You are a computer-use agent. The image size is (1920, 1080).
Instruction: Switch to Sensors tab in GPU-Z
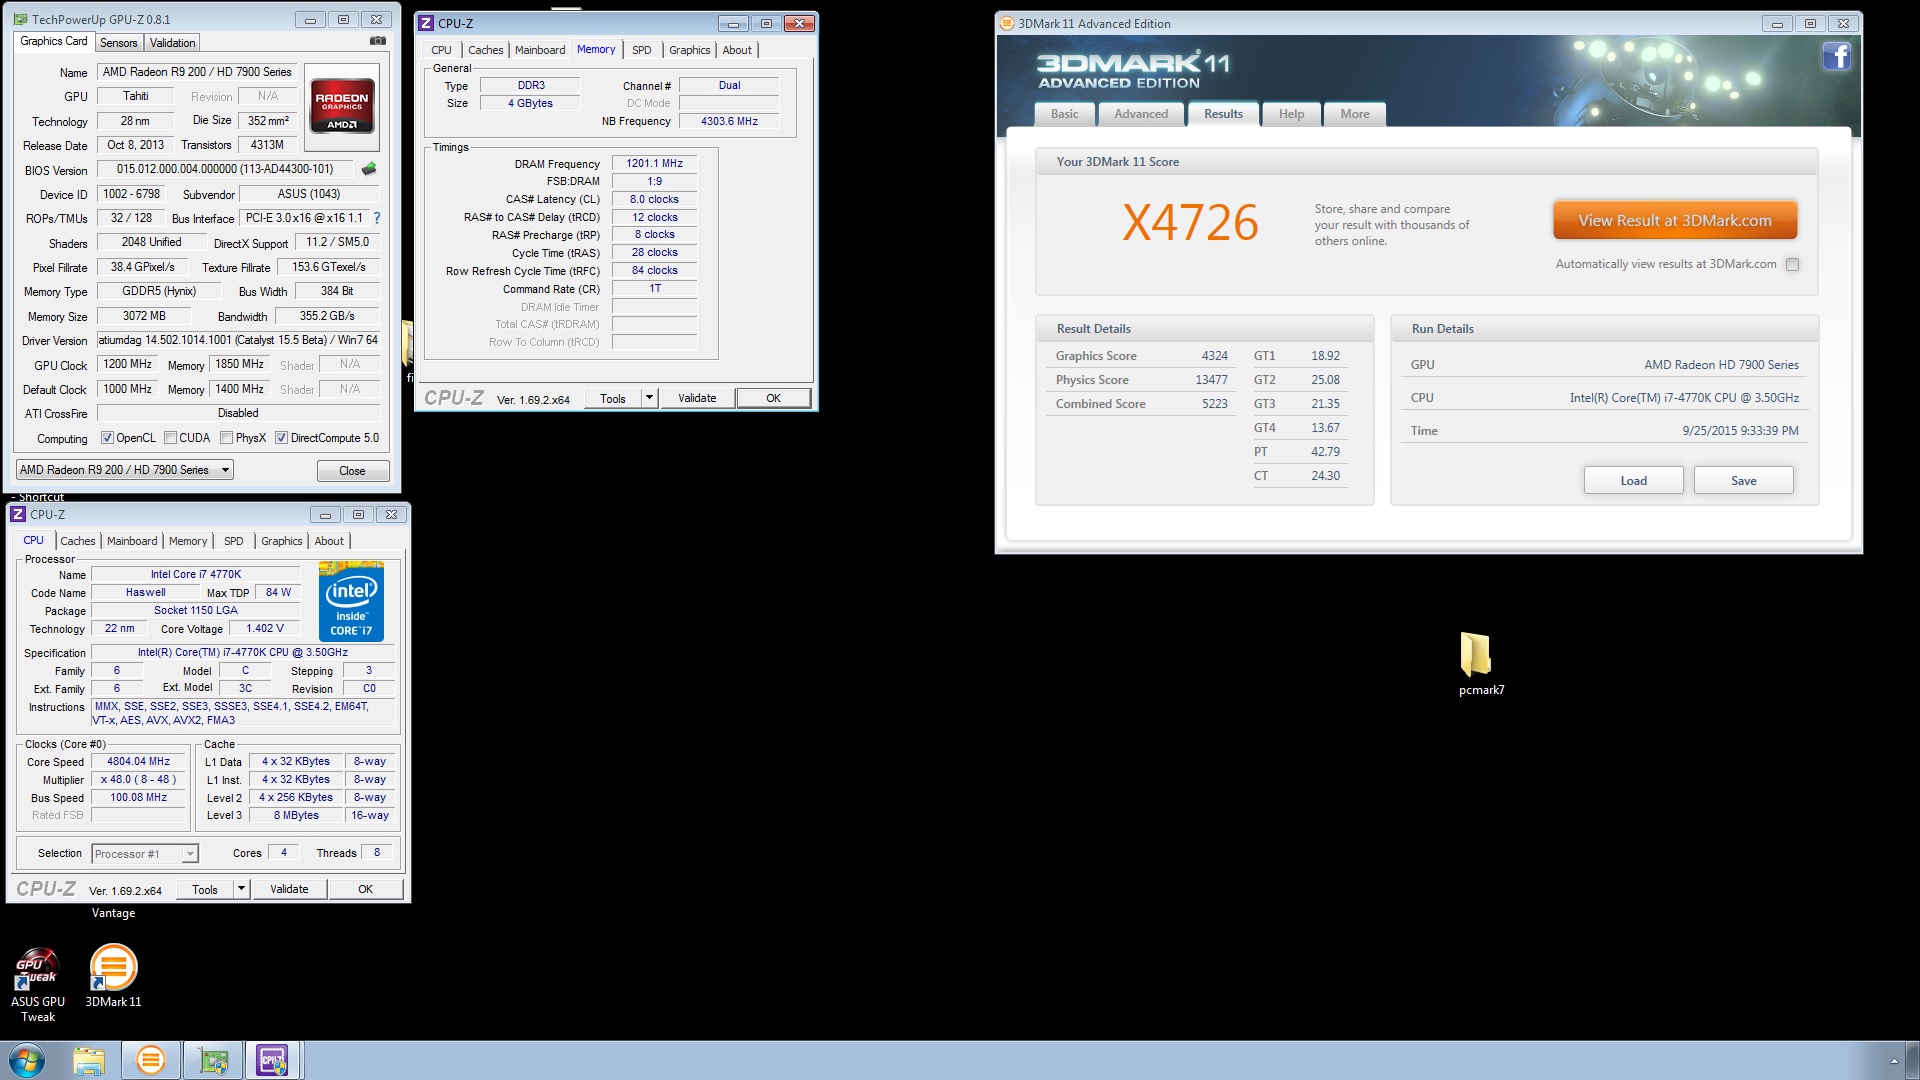(x=119, y=43)
